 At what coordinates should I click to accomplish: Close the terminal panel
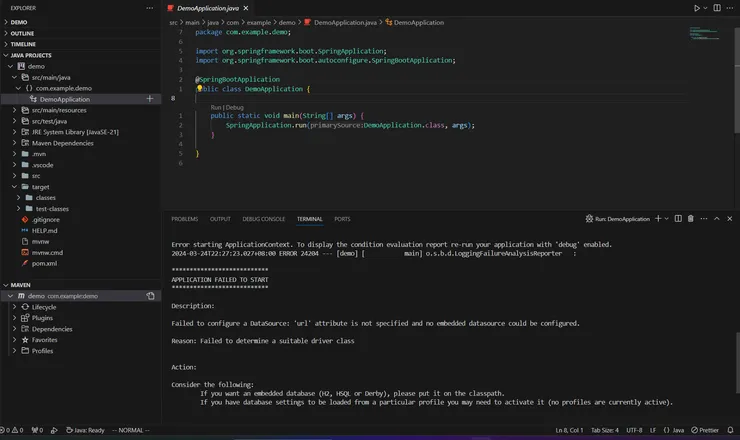729,218
